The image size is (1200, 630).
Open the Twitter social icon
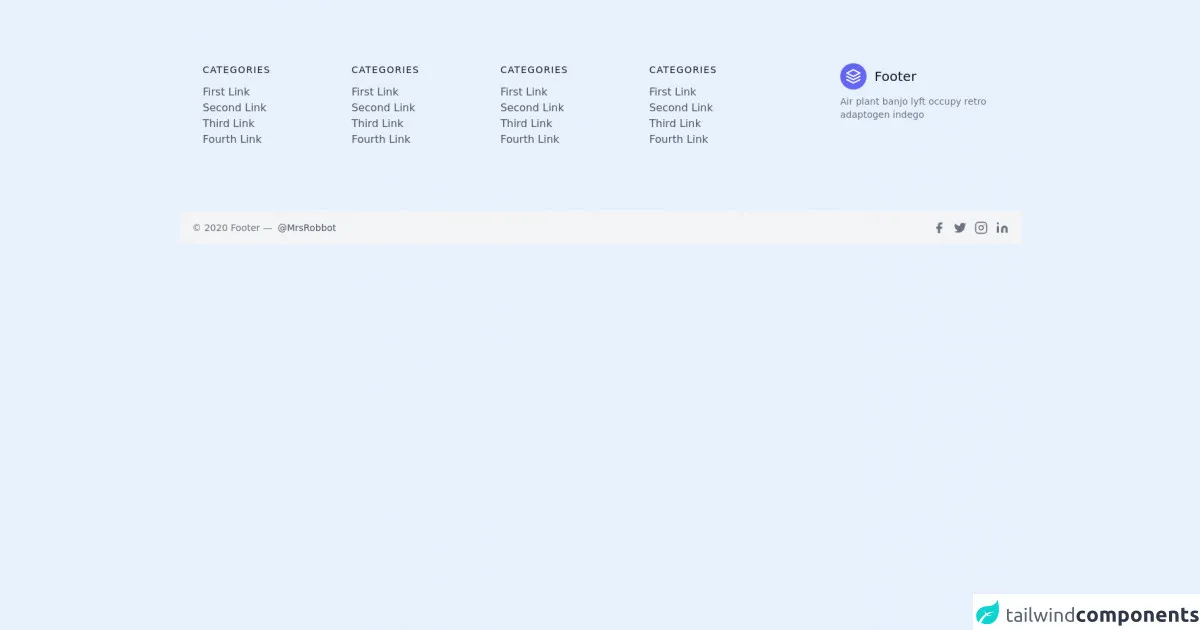click(x=960, y=228)
